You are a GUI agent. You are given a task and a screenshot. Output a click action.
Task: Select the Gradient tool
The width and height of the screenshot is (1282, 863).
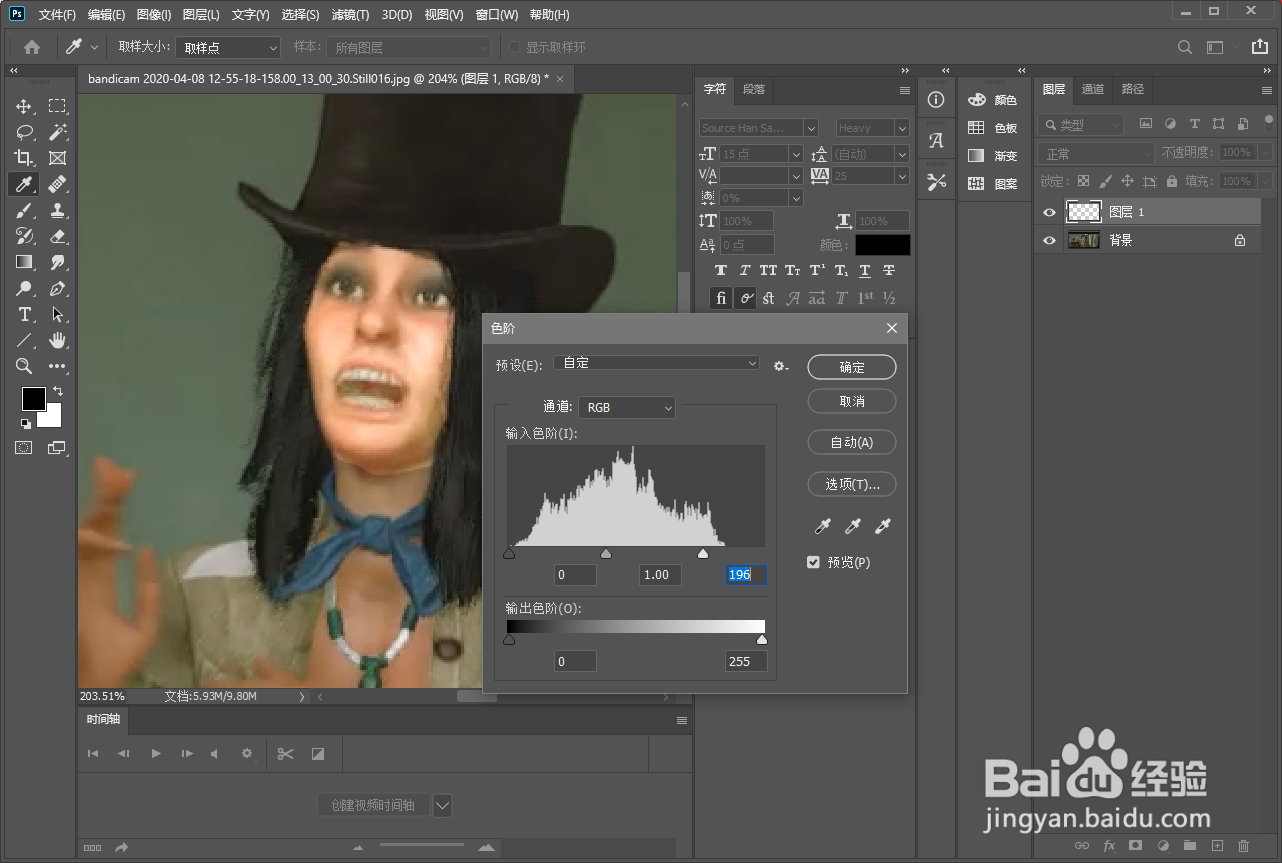coord(24,262)
